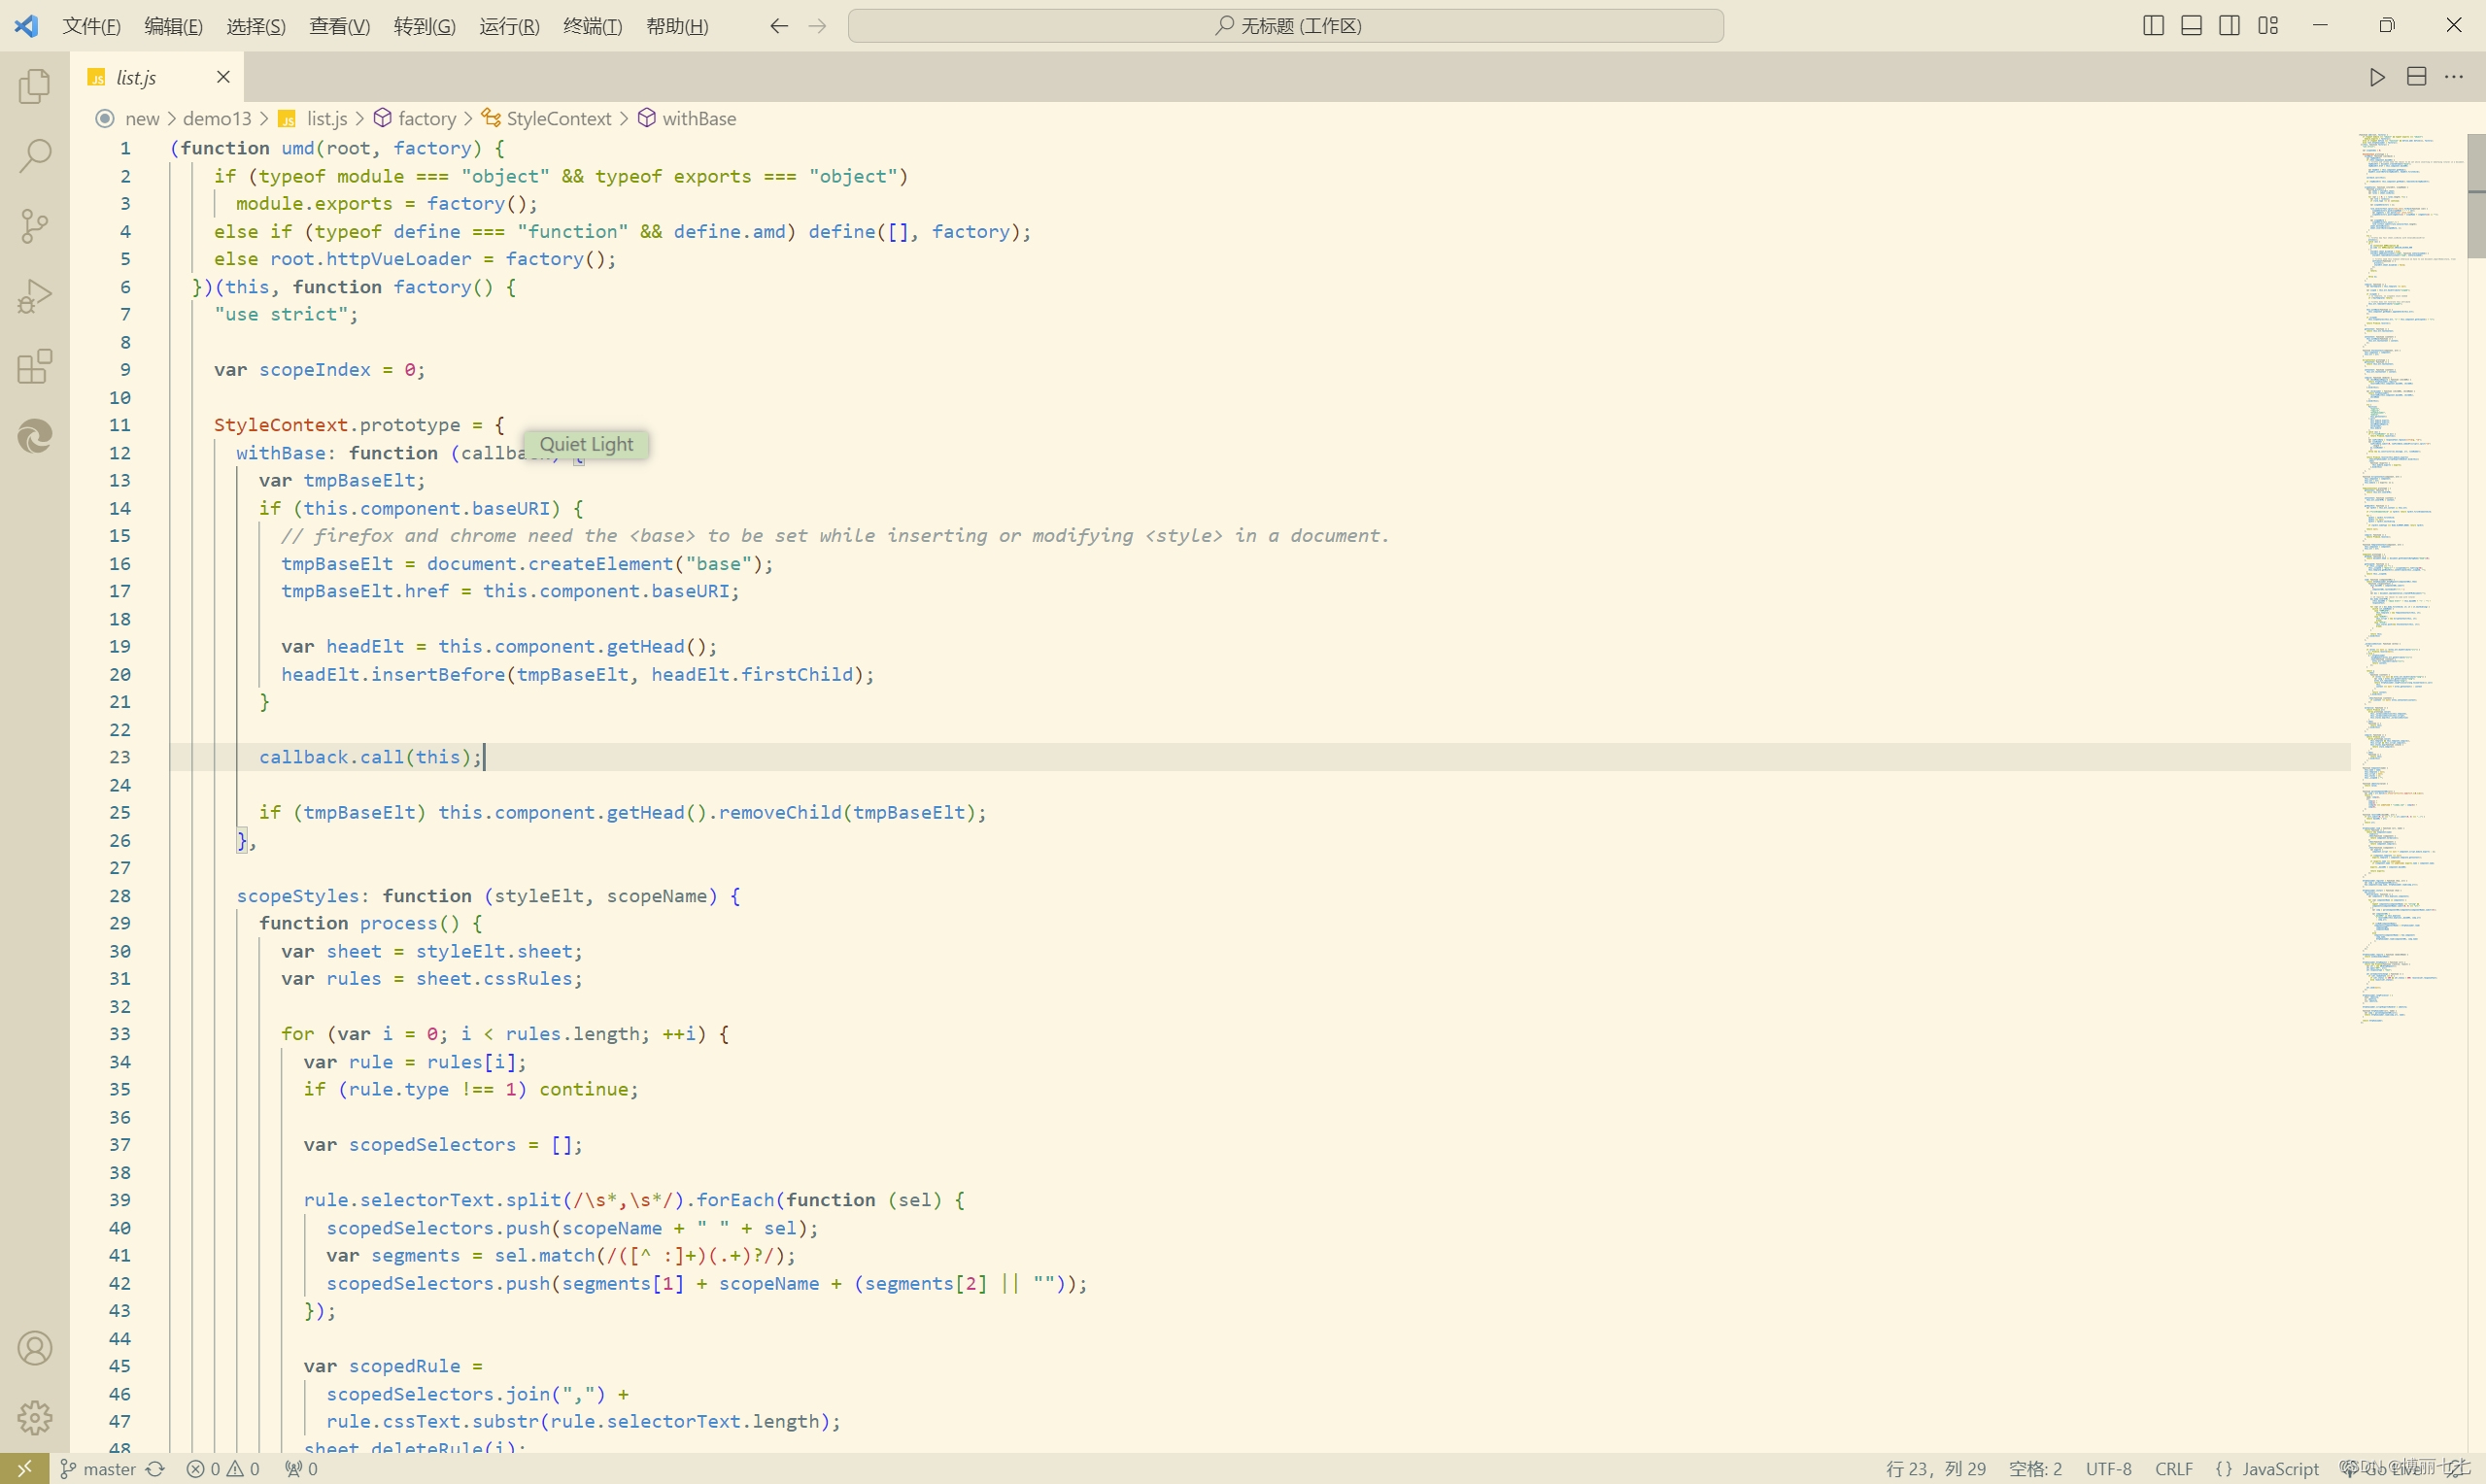Open the Explorer view in activity bar

click(x=35, y=86)
